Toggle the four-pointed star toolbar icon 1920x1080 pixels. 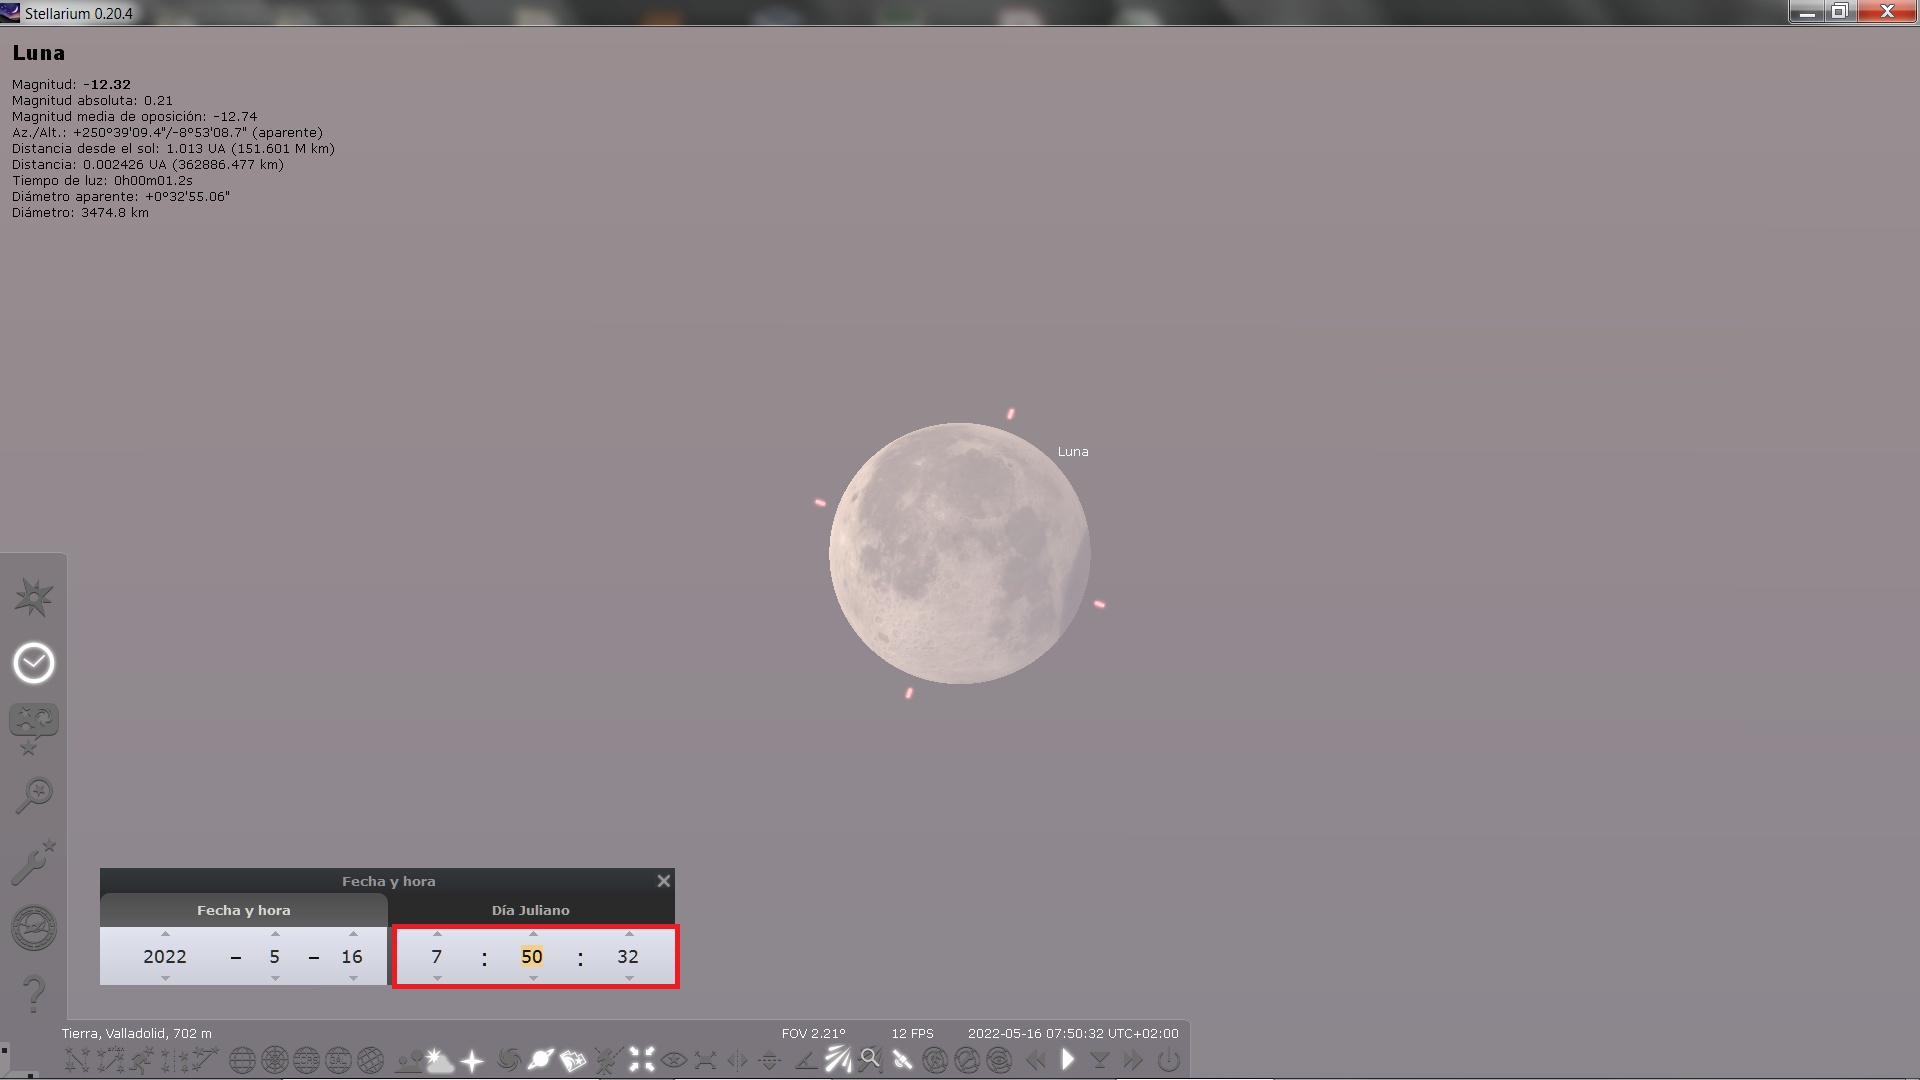tap(472, 1061)
